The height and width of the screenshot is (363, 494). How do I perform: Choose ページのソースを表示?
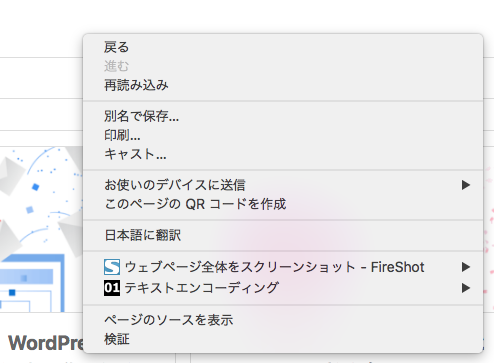coord(283,320)
